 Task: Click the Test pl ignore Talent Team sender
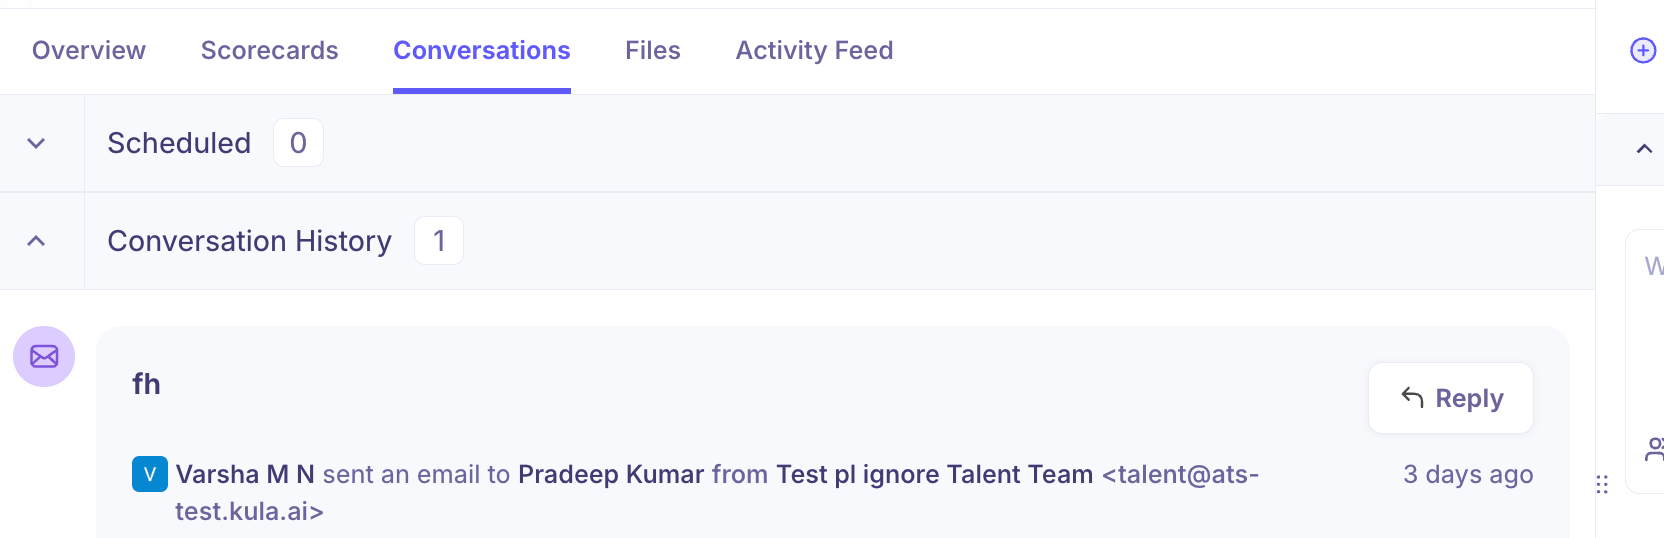935,474
